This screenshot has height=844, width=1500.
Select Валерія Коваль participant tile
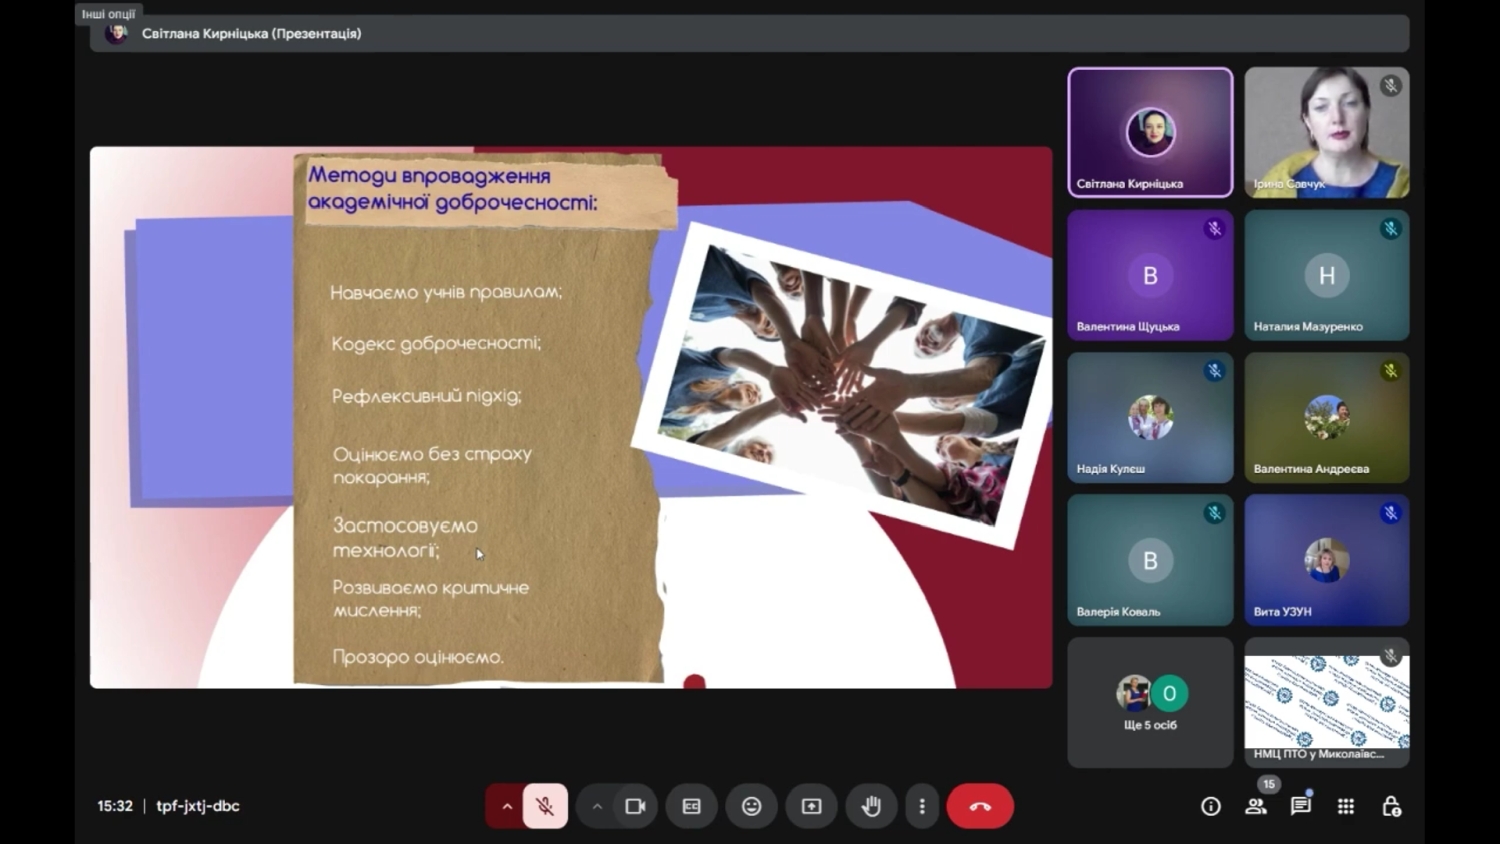pyautogui.click(x=1150, y=560)
